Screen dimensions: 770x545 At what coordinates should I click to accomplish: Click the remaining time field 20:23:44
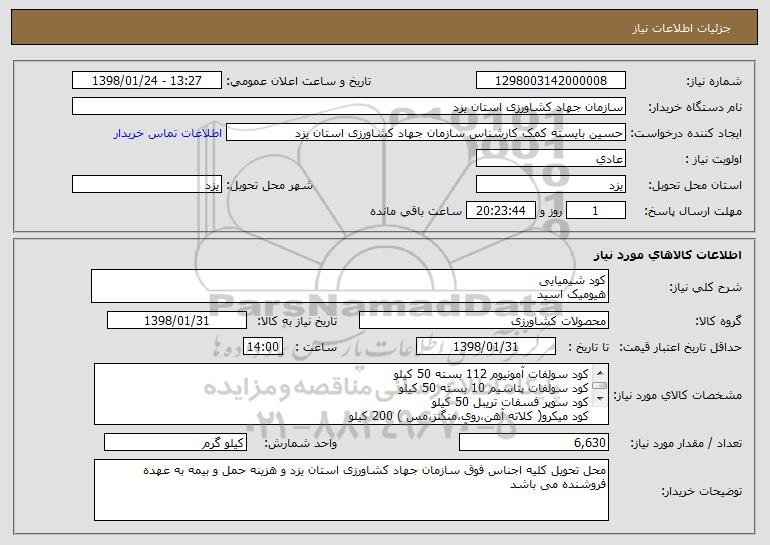coord(500,210)
